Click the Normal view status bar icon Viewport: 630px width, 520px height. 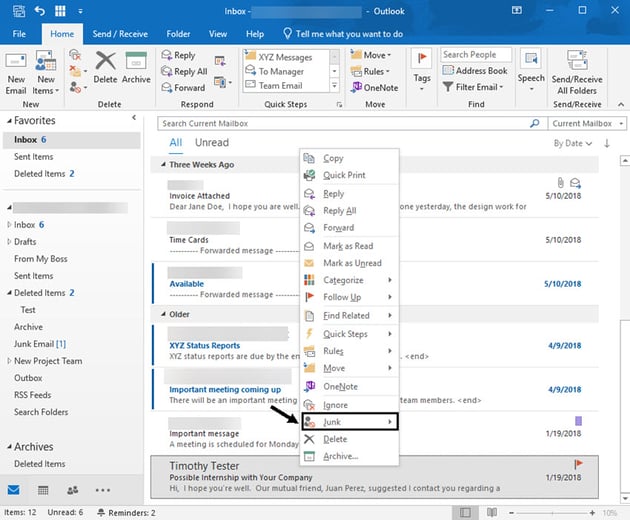coord(465,512)
